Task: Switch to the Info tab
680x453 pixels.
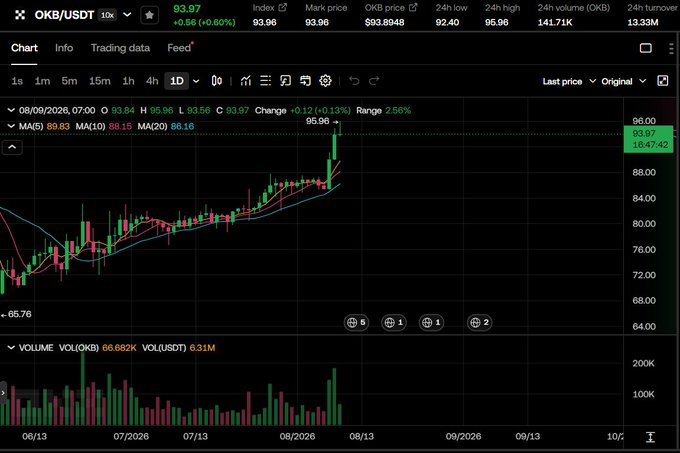Action: click(64, 48)
